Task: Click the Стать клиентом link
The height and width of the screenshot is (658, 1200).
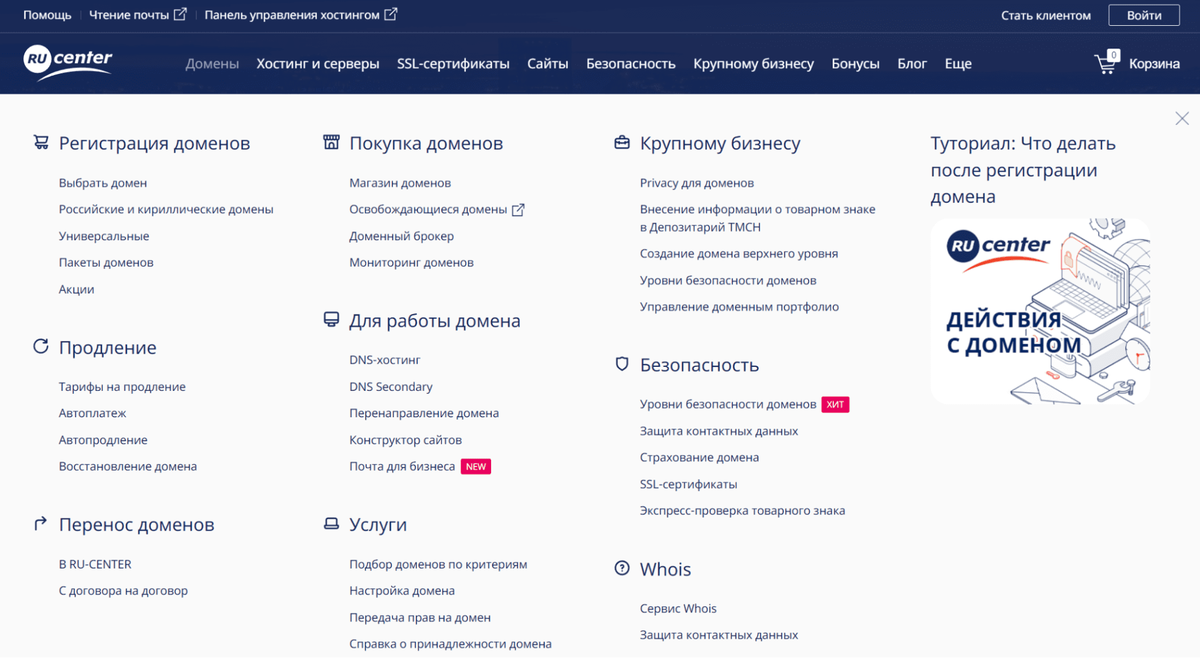Action: (x=1046, y=15)
